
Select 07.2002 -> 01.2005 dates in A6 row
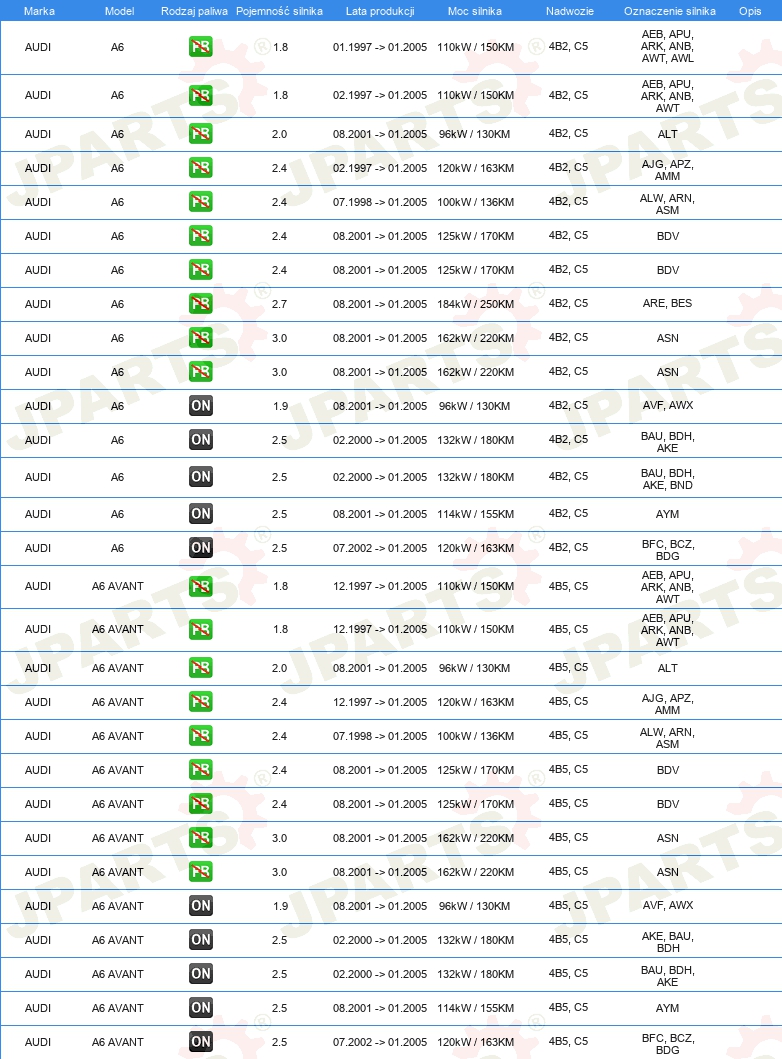[380, 548]
